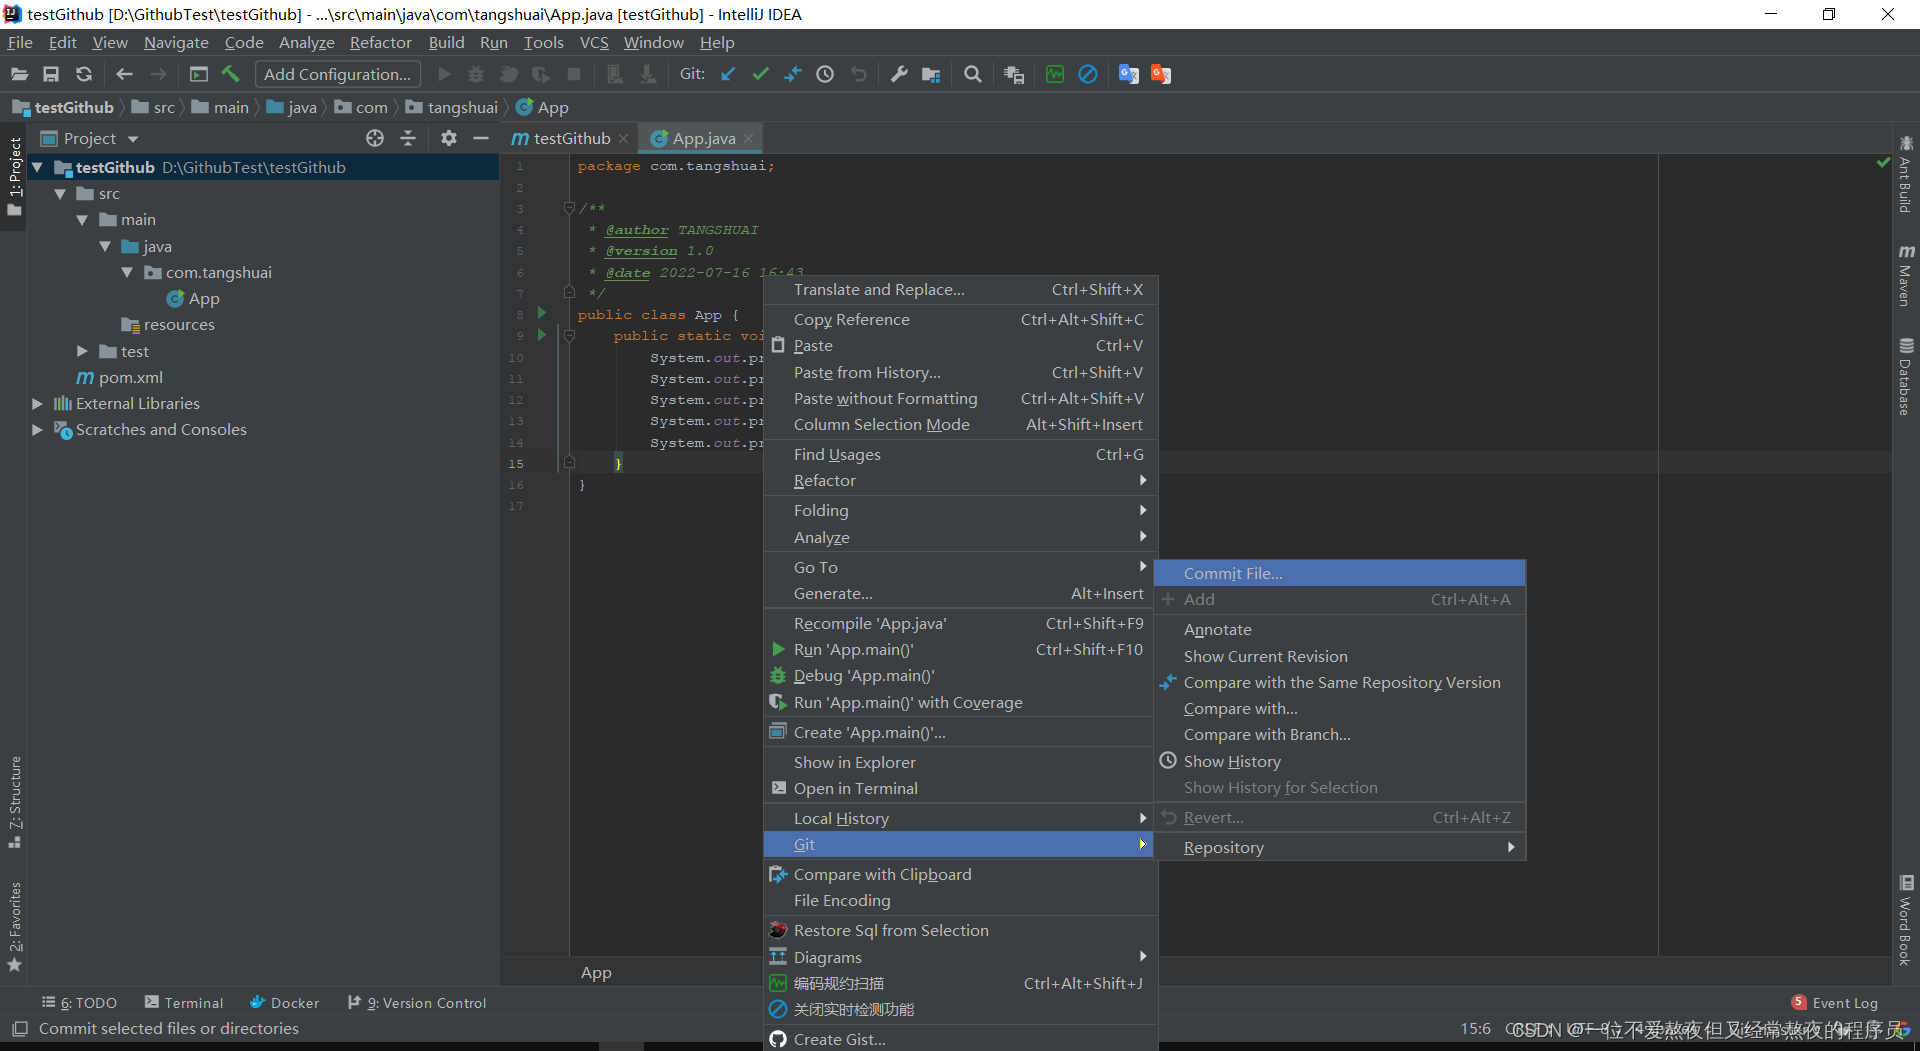Click the Back navigation arrow

(x=124, y=74)
